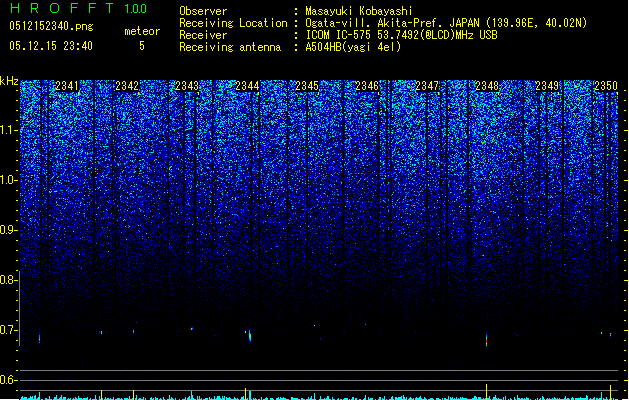Screen dimensions: 629x400
Task: Click the meteor echo just before 2341
Action: (x=39, y=338)
